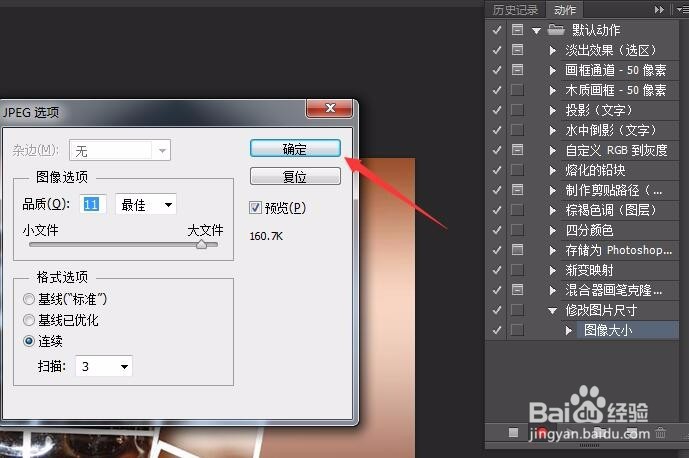This screenshot has width=689, height=458.
Task: Select the 水中倒影（文字） action row
Action: 610,130
